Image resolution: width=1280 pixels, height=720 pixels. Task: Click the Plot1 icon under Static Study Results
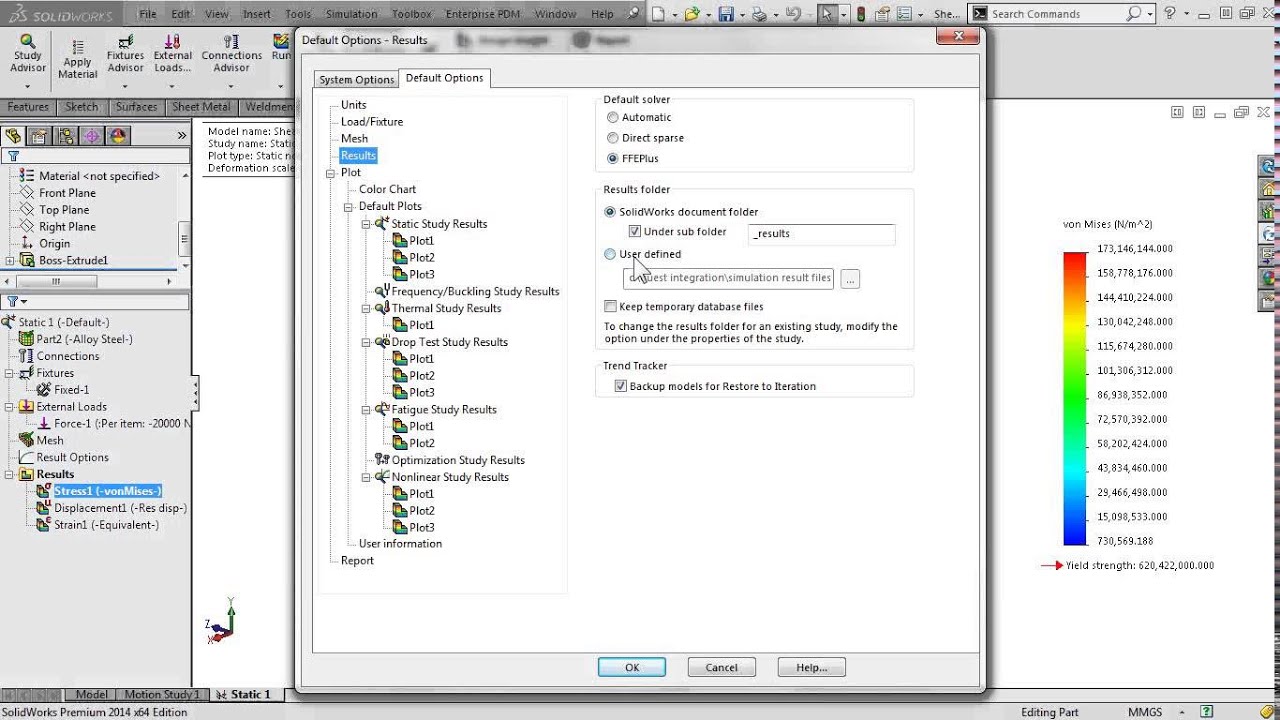pyautogui.click(x=401, y=241)
